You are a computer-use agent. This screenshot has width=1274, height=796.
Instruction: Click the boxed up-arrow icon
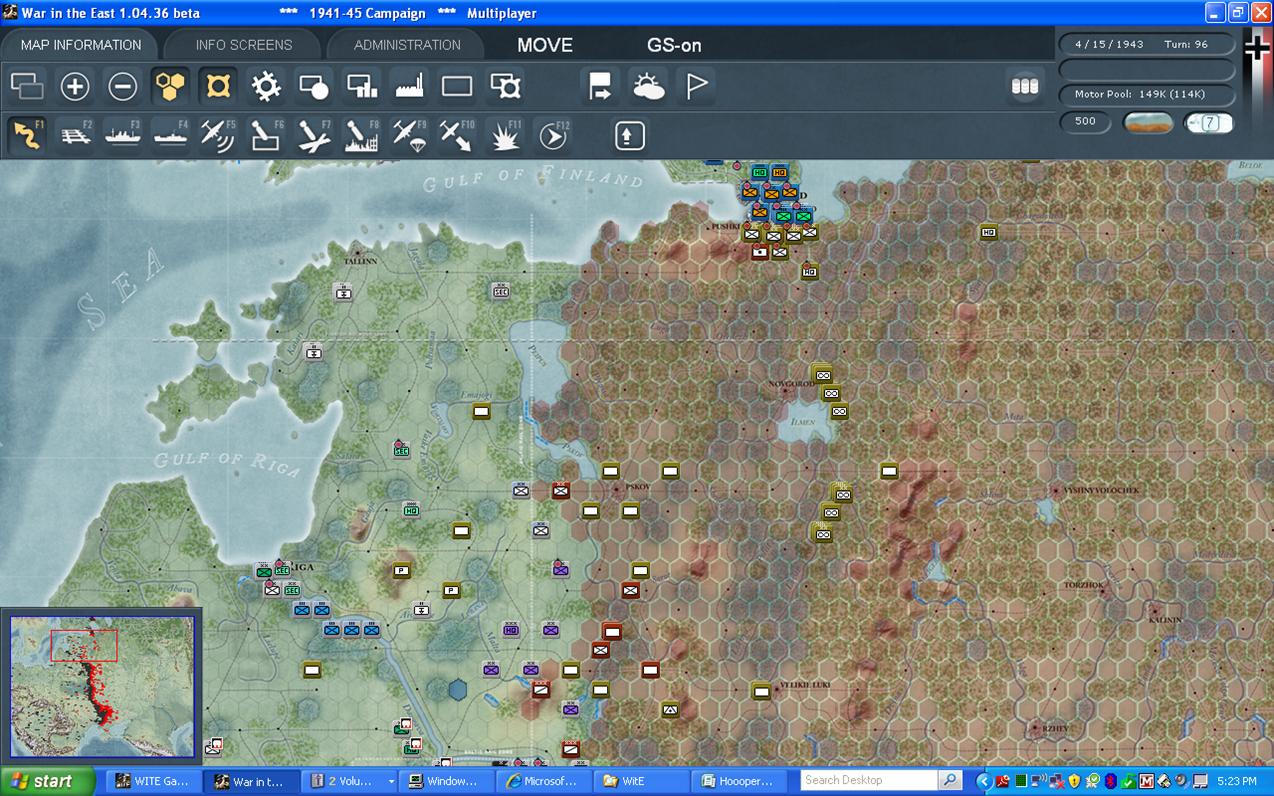(629, 135)
